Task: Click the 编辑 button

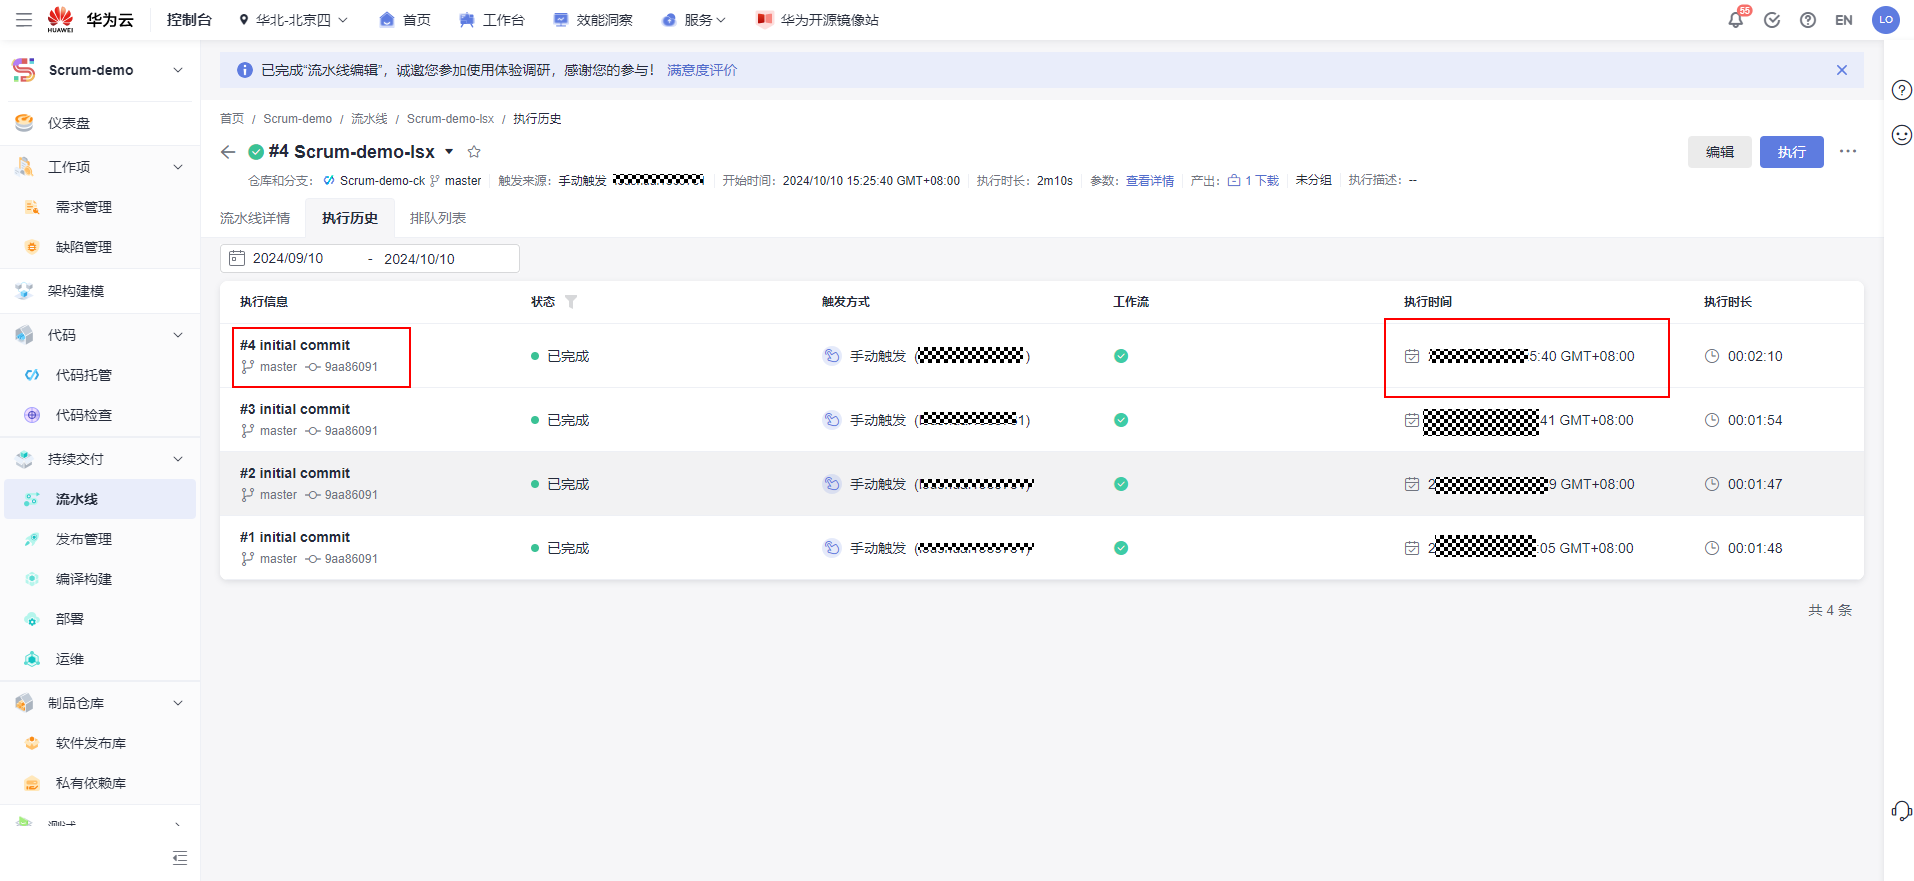Action: click(x=1720, y=152)
